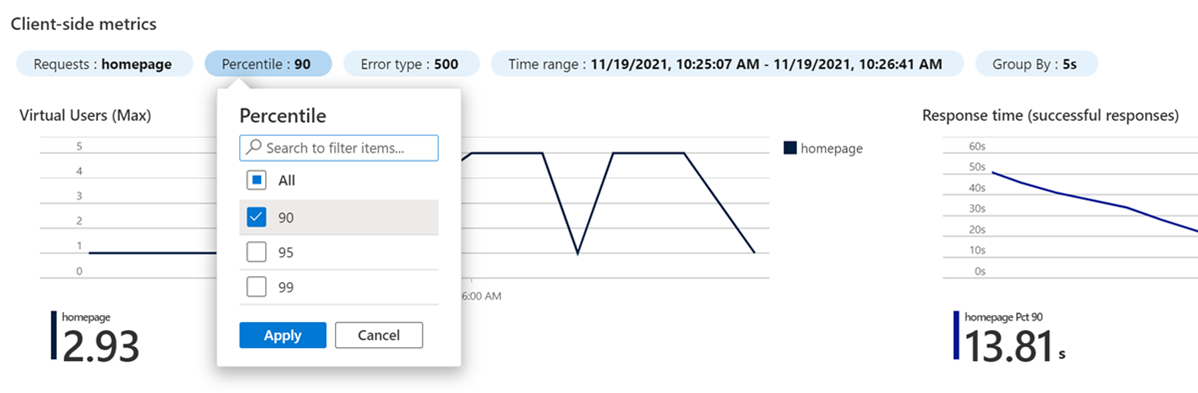Screen dimensions: 1198x393
Task: Cancel the percentile filter popup
Action: click(379, 335)
